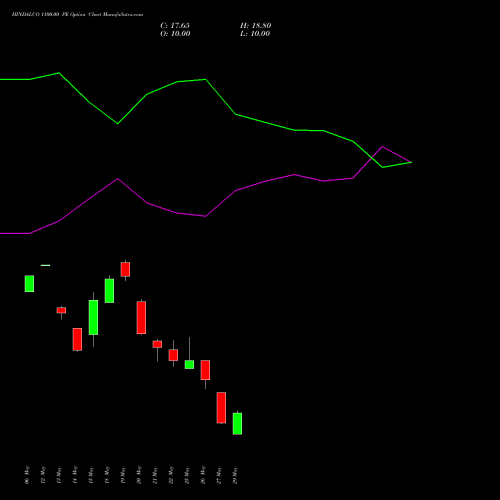The image size is (500, 500).
Task: Click the high price value H: 18.80
Action: point(256,26)
